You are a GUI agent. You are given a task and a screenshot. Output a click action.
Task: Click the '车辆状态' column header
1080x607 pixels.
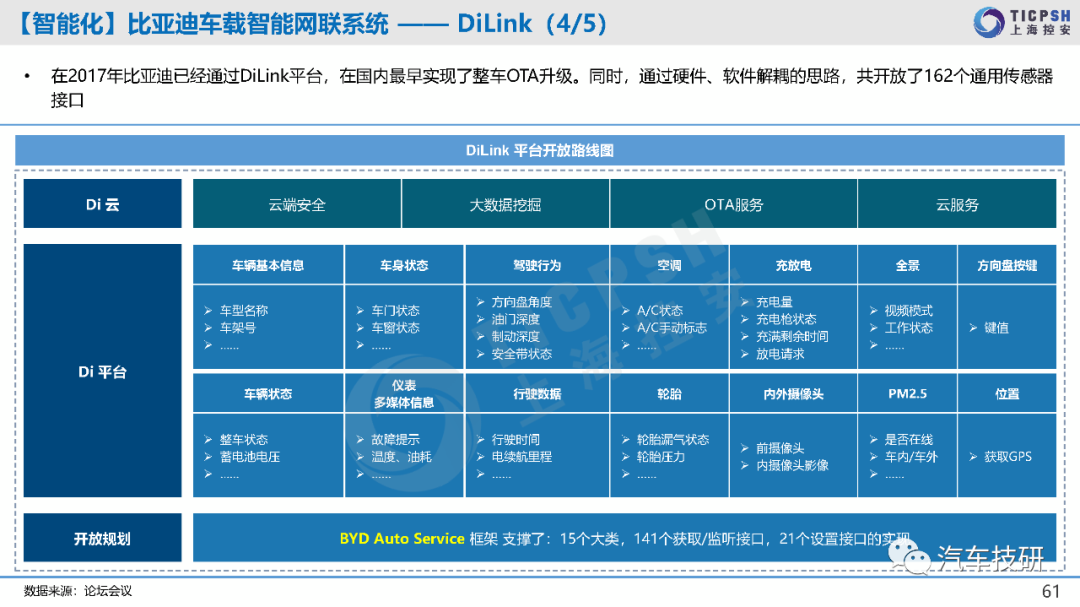click(x=268, y=393)
